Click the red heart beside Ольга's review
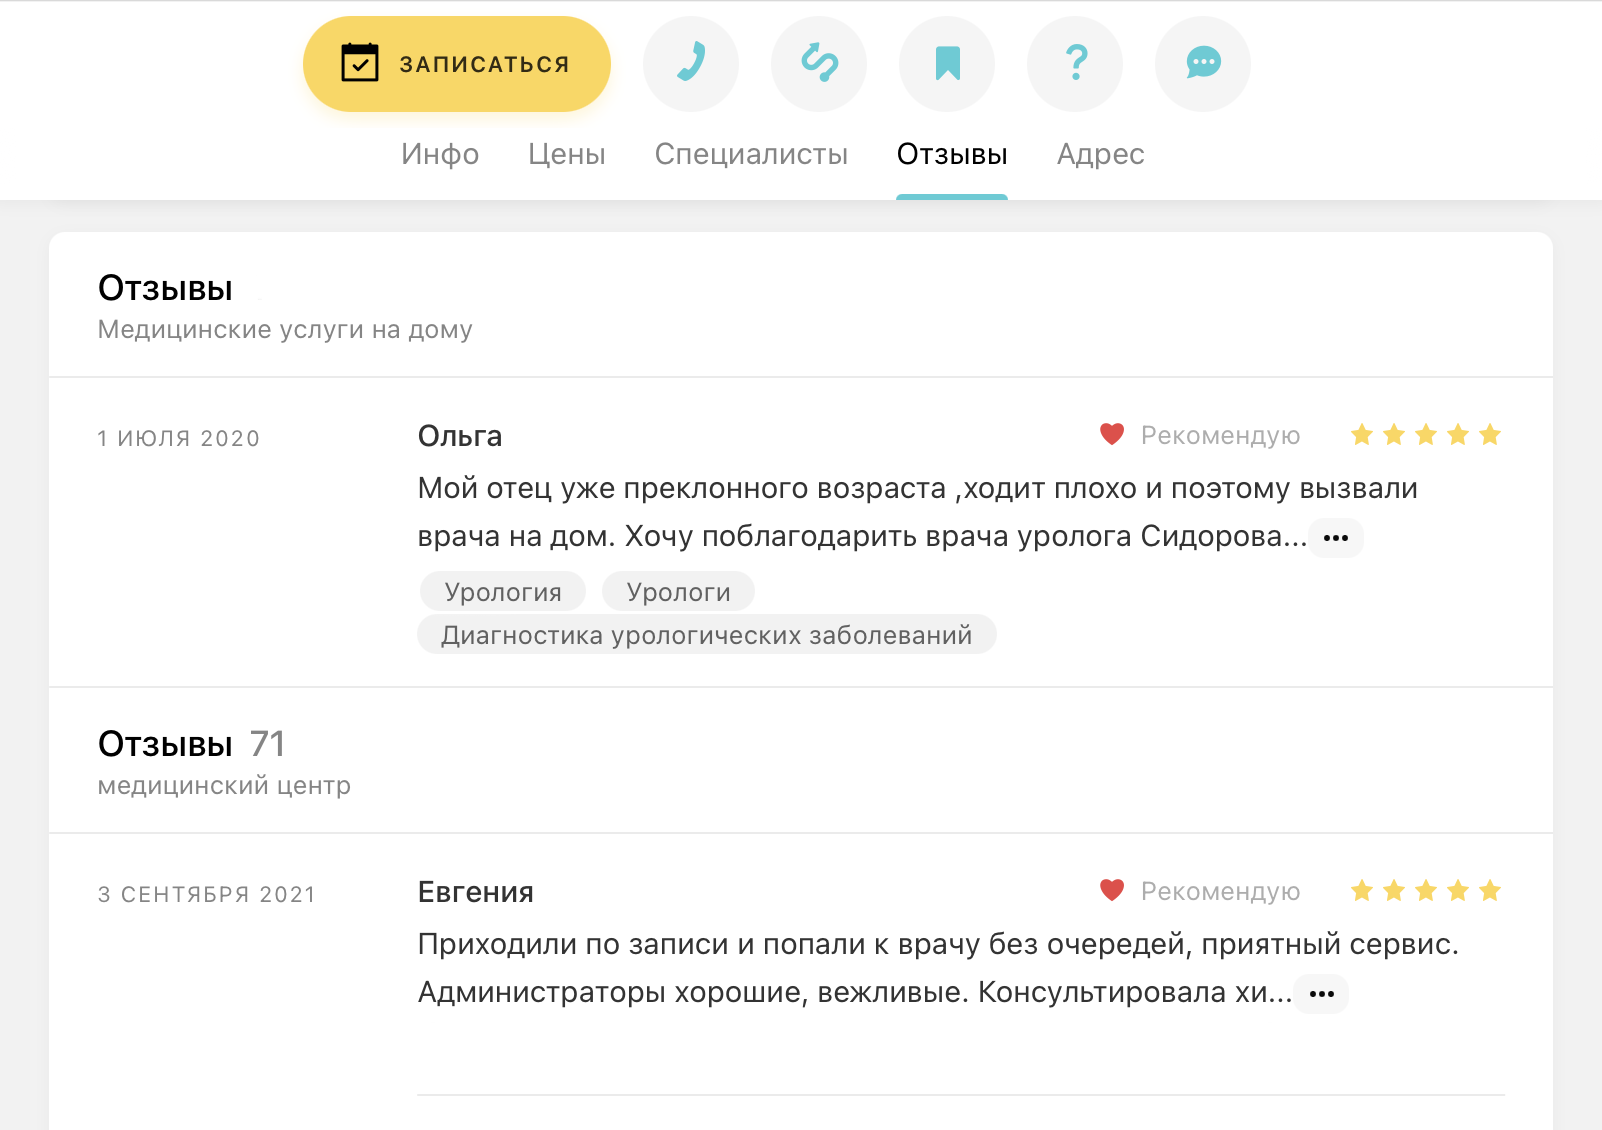This screenshot has width=1602, height=1130. pos(1112,434)
